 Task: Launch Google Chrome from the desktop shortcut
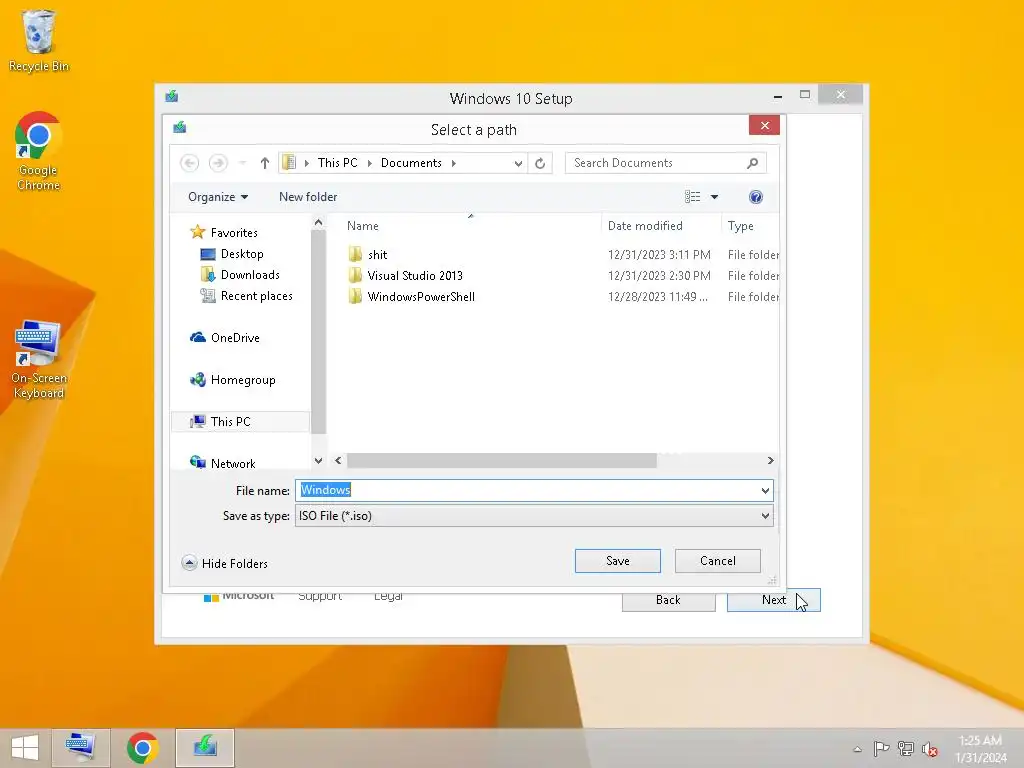[39, 151]
